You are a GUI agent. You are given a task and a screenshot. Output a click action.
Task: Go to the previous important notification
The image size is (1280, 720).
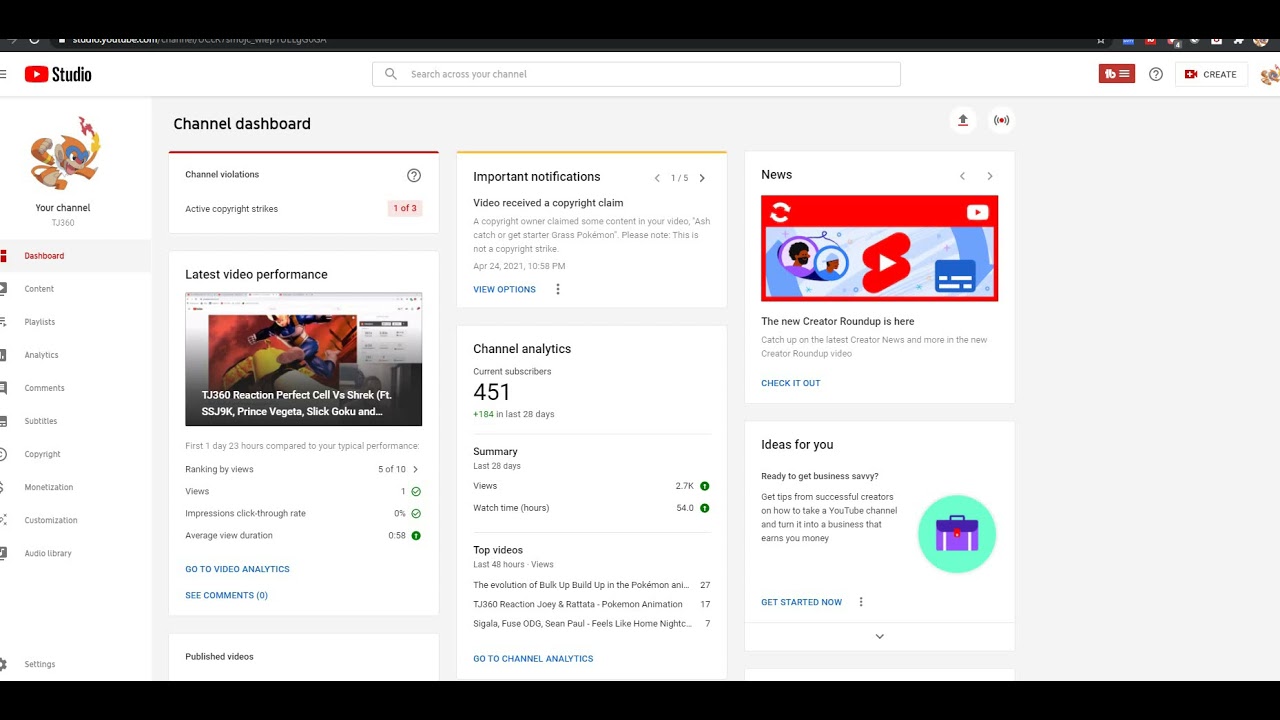coord(657,178)
